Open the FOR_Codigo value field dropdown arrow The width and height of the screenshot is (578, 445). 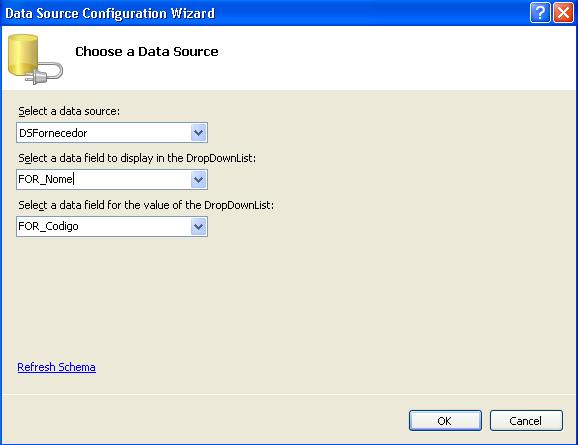(198, 226)
